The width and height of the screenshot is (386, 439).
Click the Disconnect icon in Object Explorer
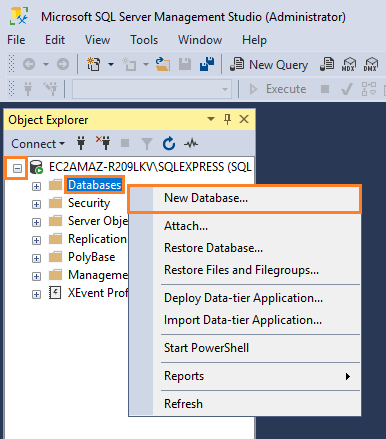[103, 143]
